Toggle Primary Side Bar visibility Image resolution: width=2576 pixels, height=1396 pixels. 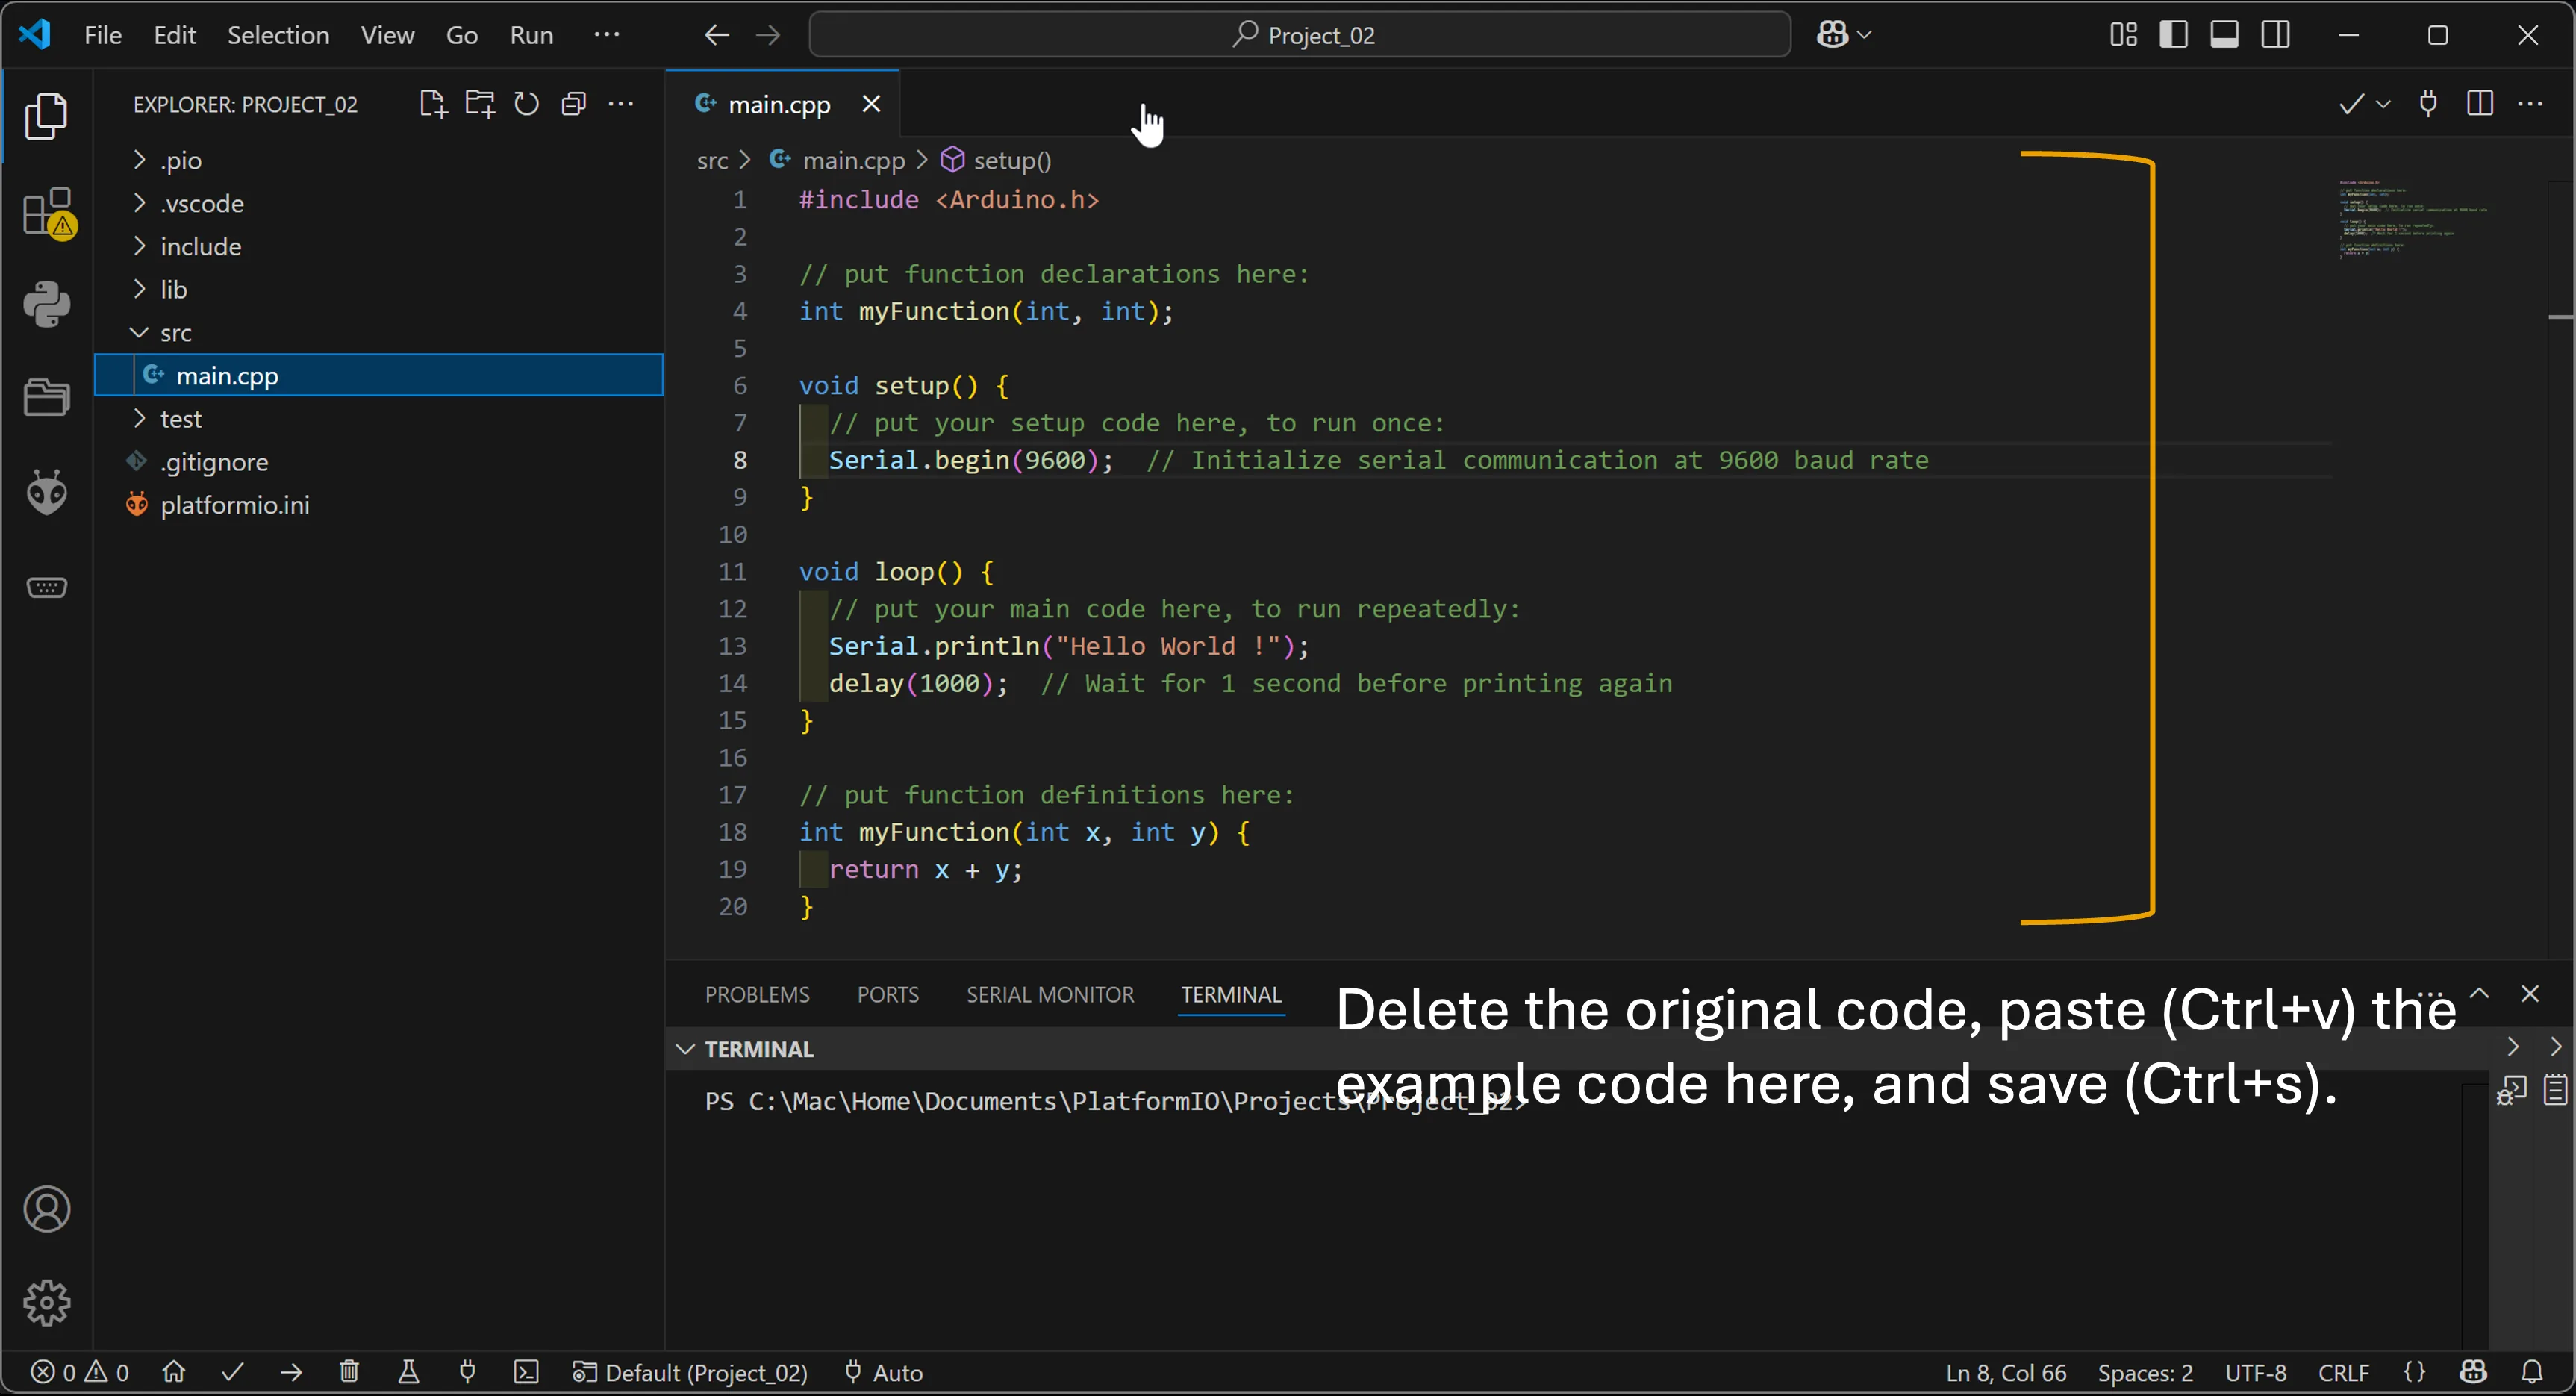(2173, 35)
